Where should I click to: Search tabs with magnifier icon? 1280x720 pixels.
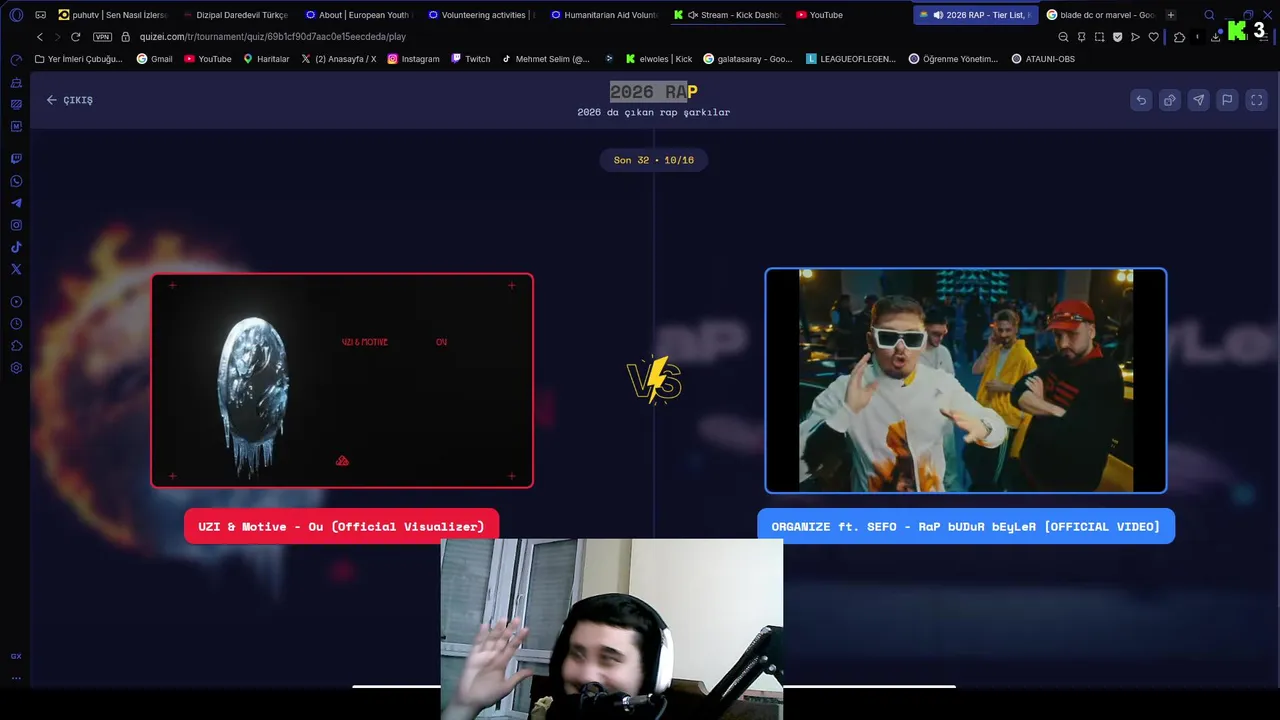coord(1209,15)
